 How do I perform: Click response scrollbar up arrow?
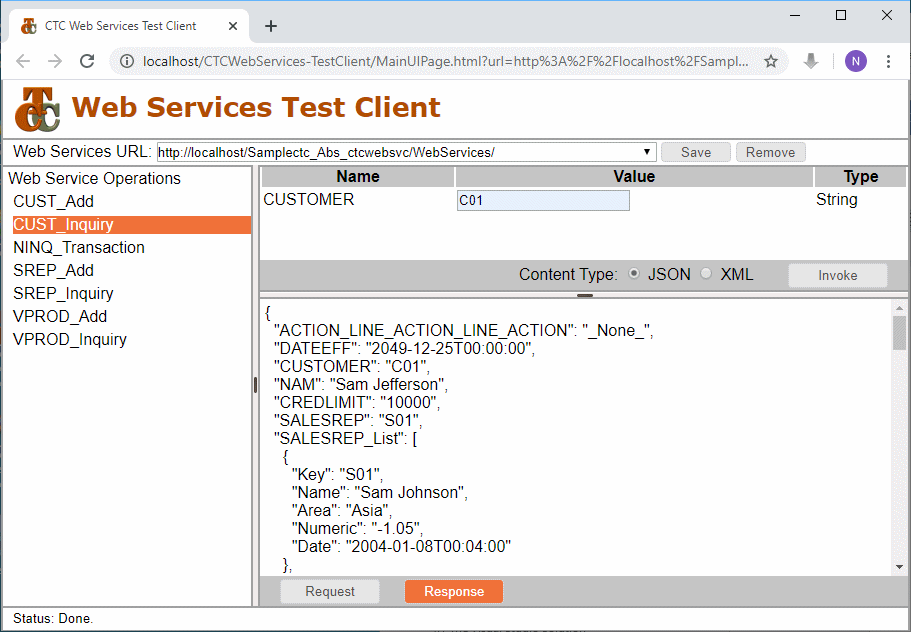tap(899, 308)
